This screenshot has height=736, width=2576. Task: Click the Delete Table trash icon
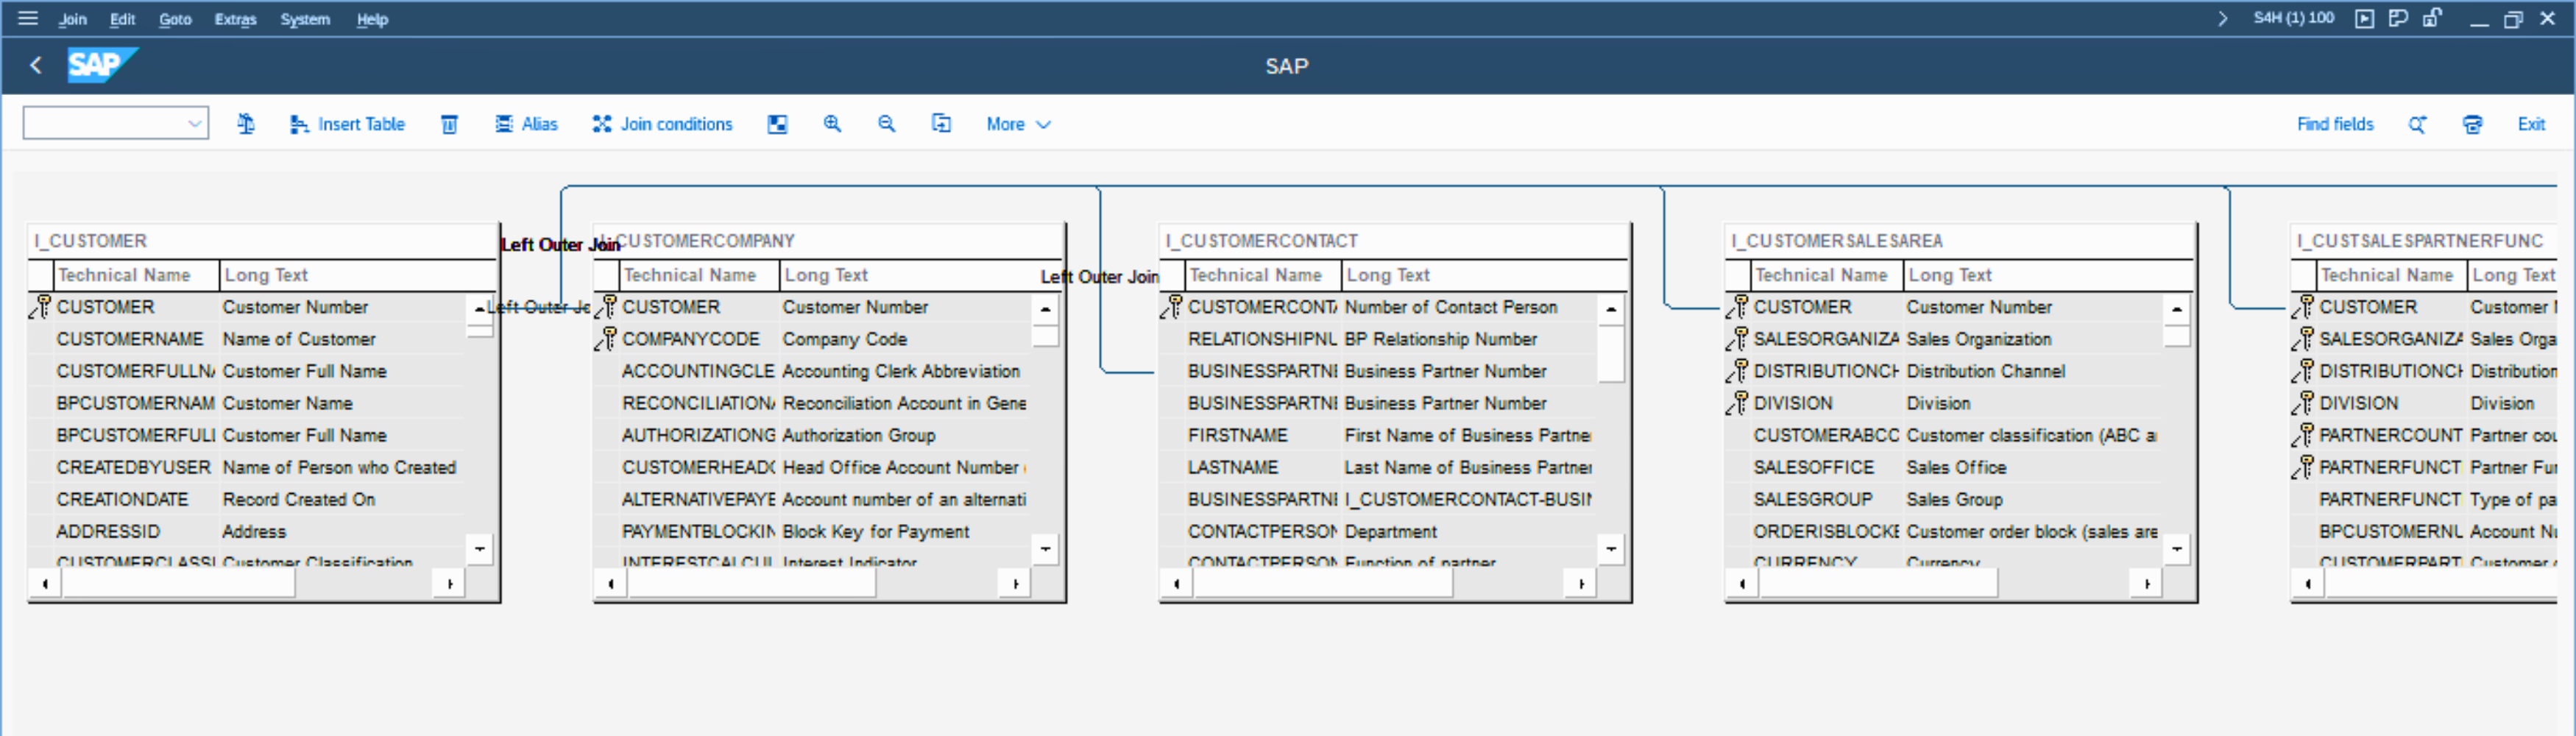coord(450,124)
